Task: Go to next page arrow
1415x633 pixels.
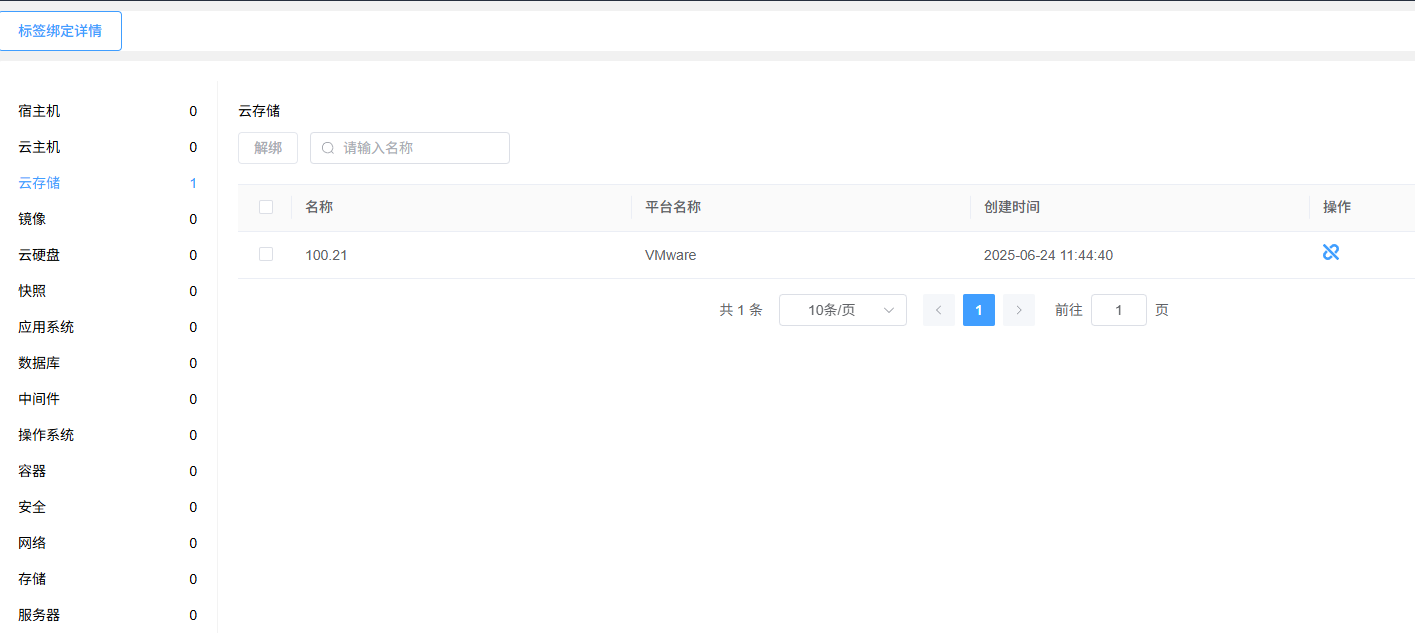Action: pyautogui.click(x=1019, y=310)
